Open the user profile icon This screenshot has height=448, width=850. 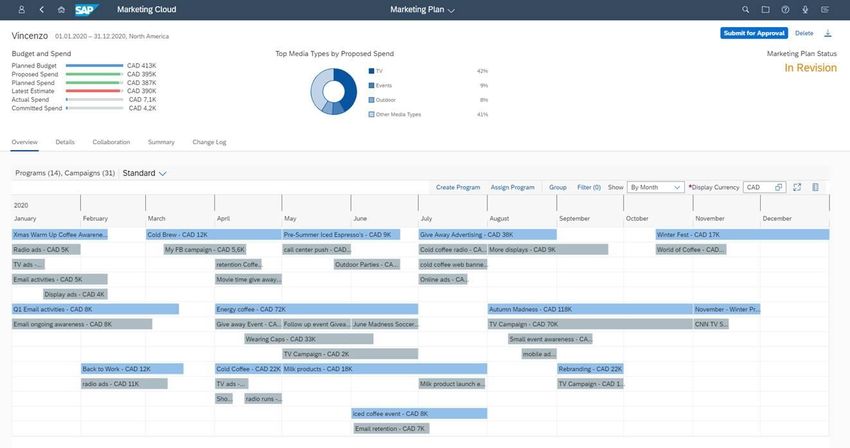pos(22,10)
